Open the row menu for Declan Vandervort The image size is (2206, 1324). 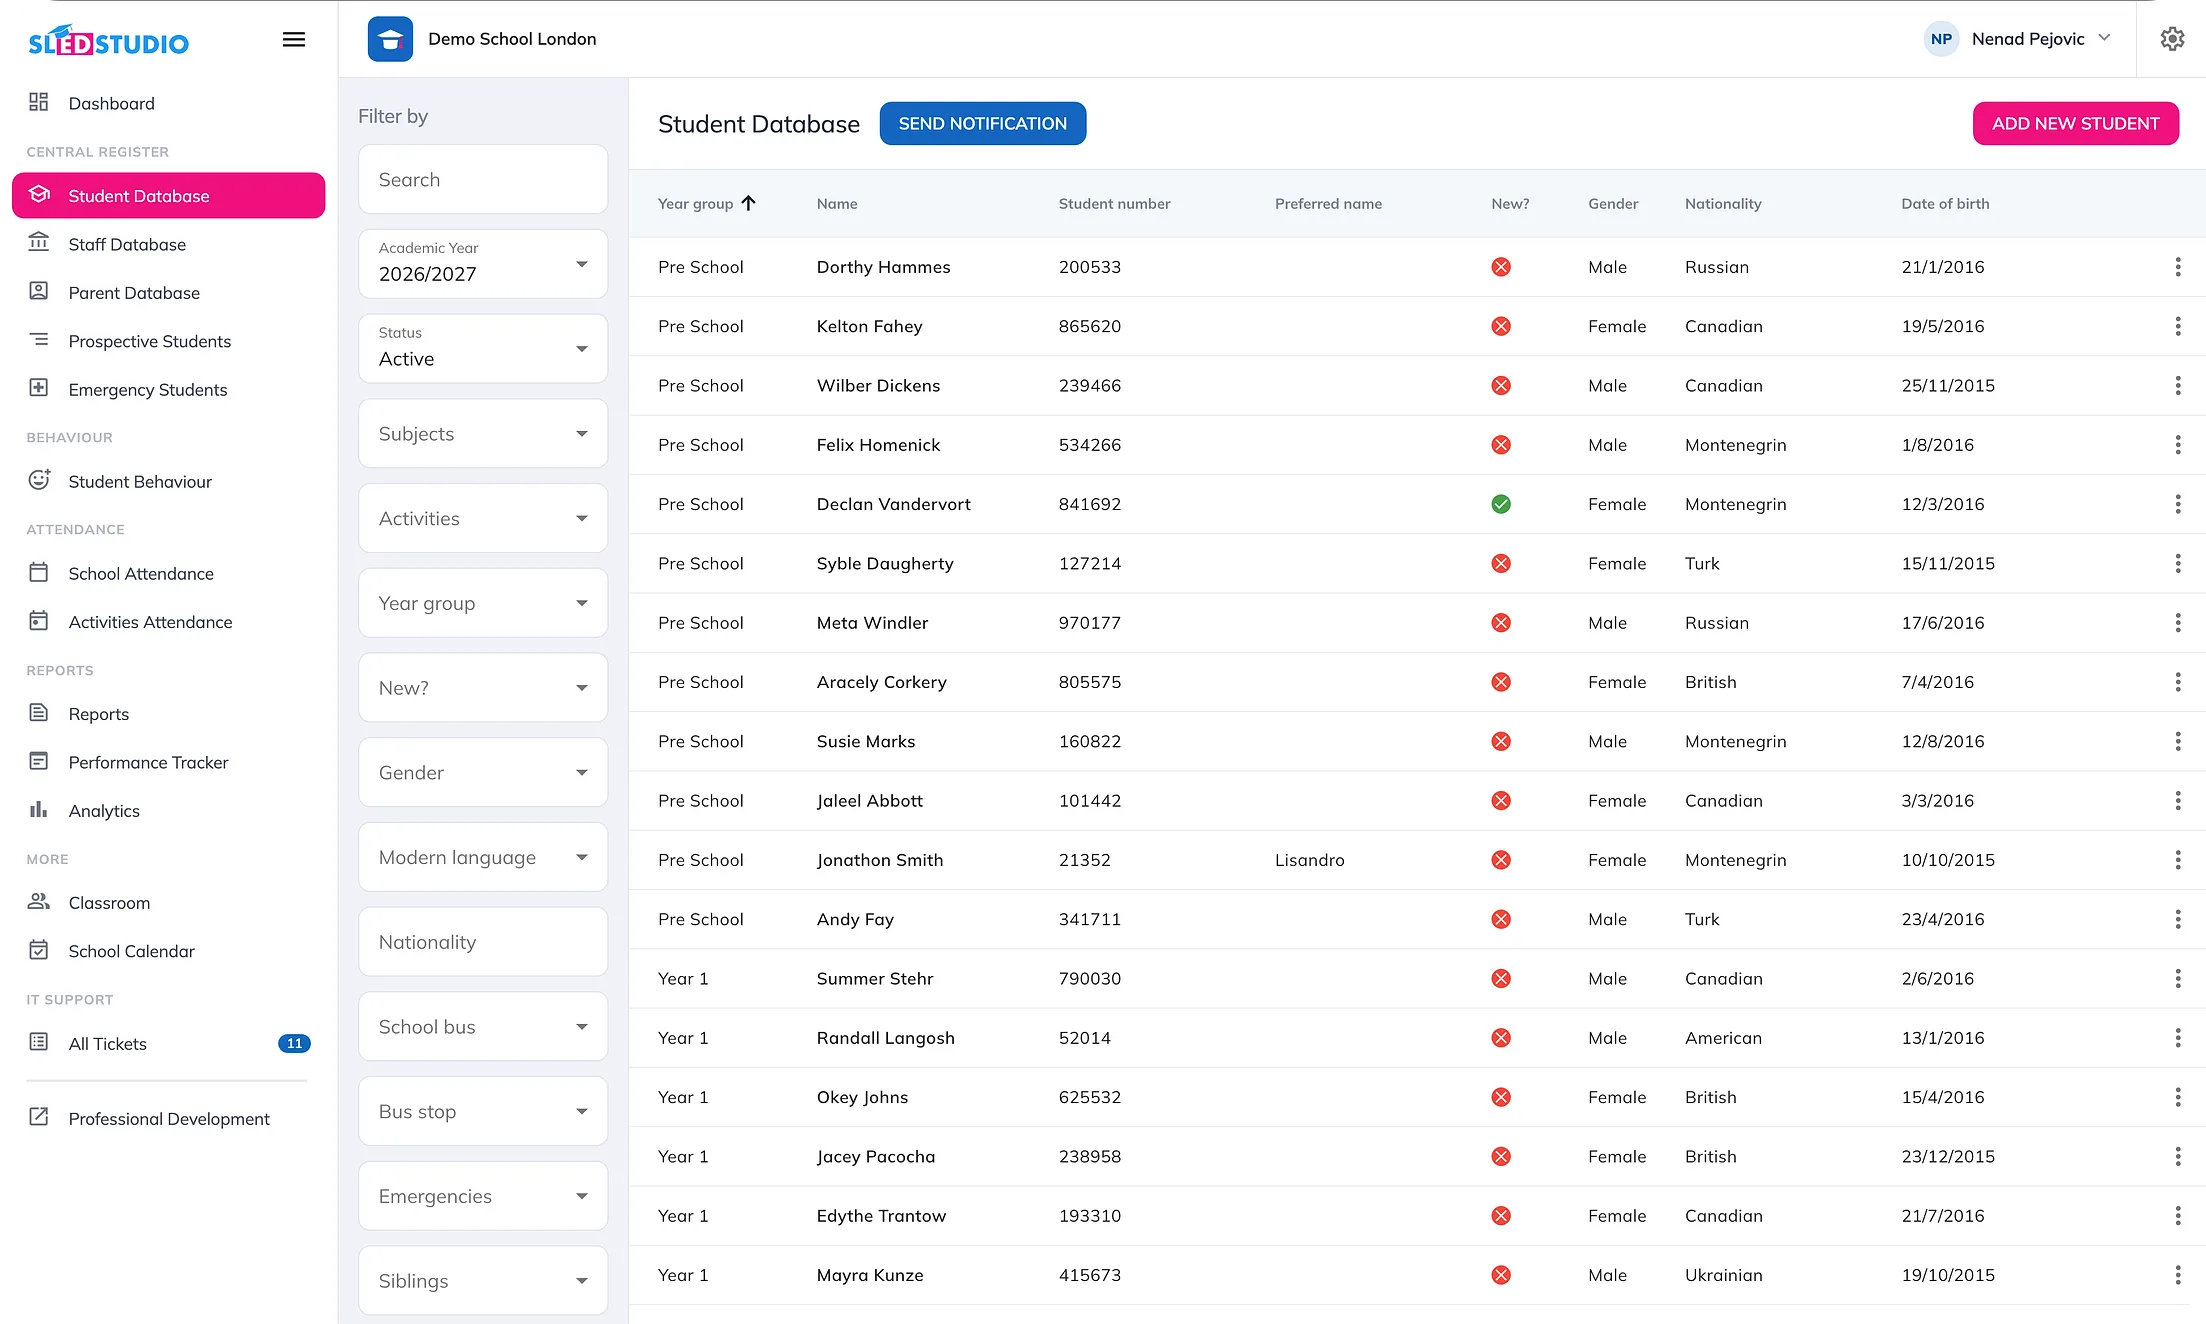(x=2177, y=504)
